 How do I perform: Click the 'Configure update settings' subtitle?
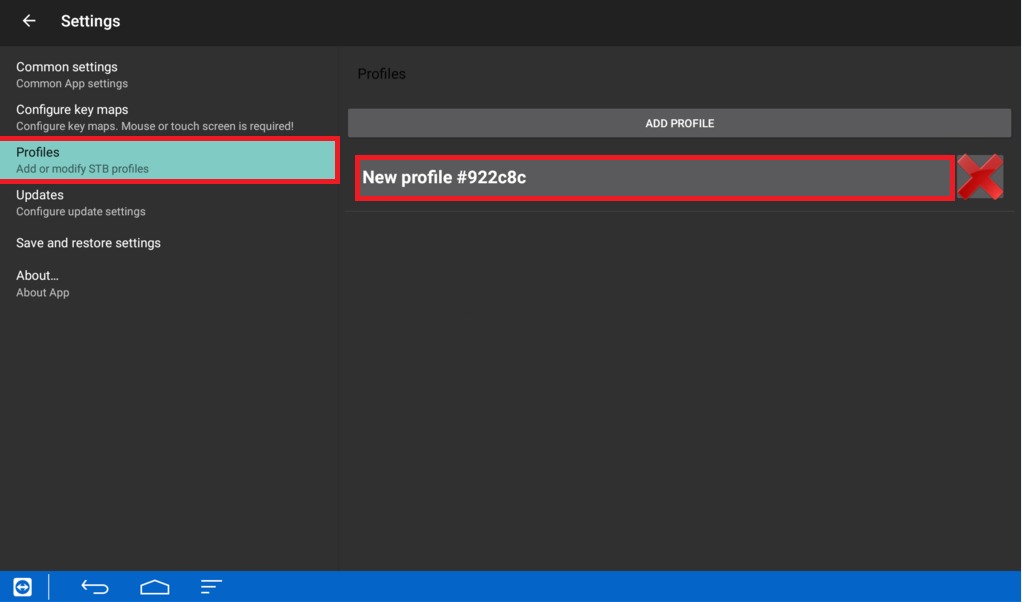point(78,211)
